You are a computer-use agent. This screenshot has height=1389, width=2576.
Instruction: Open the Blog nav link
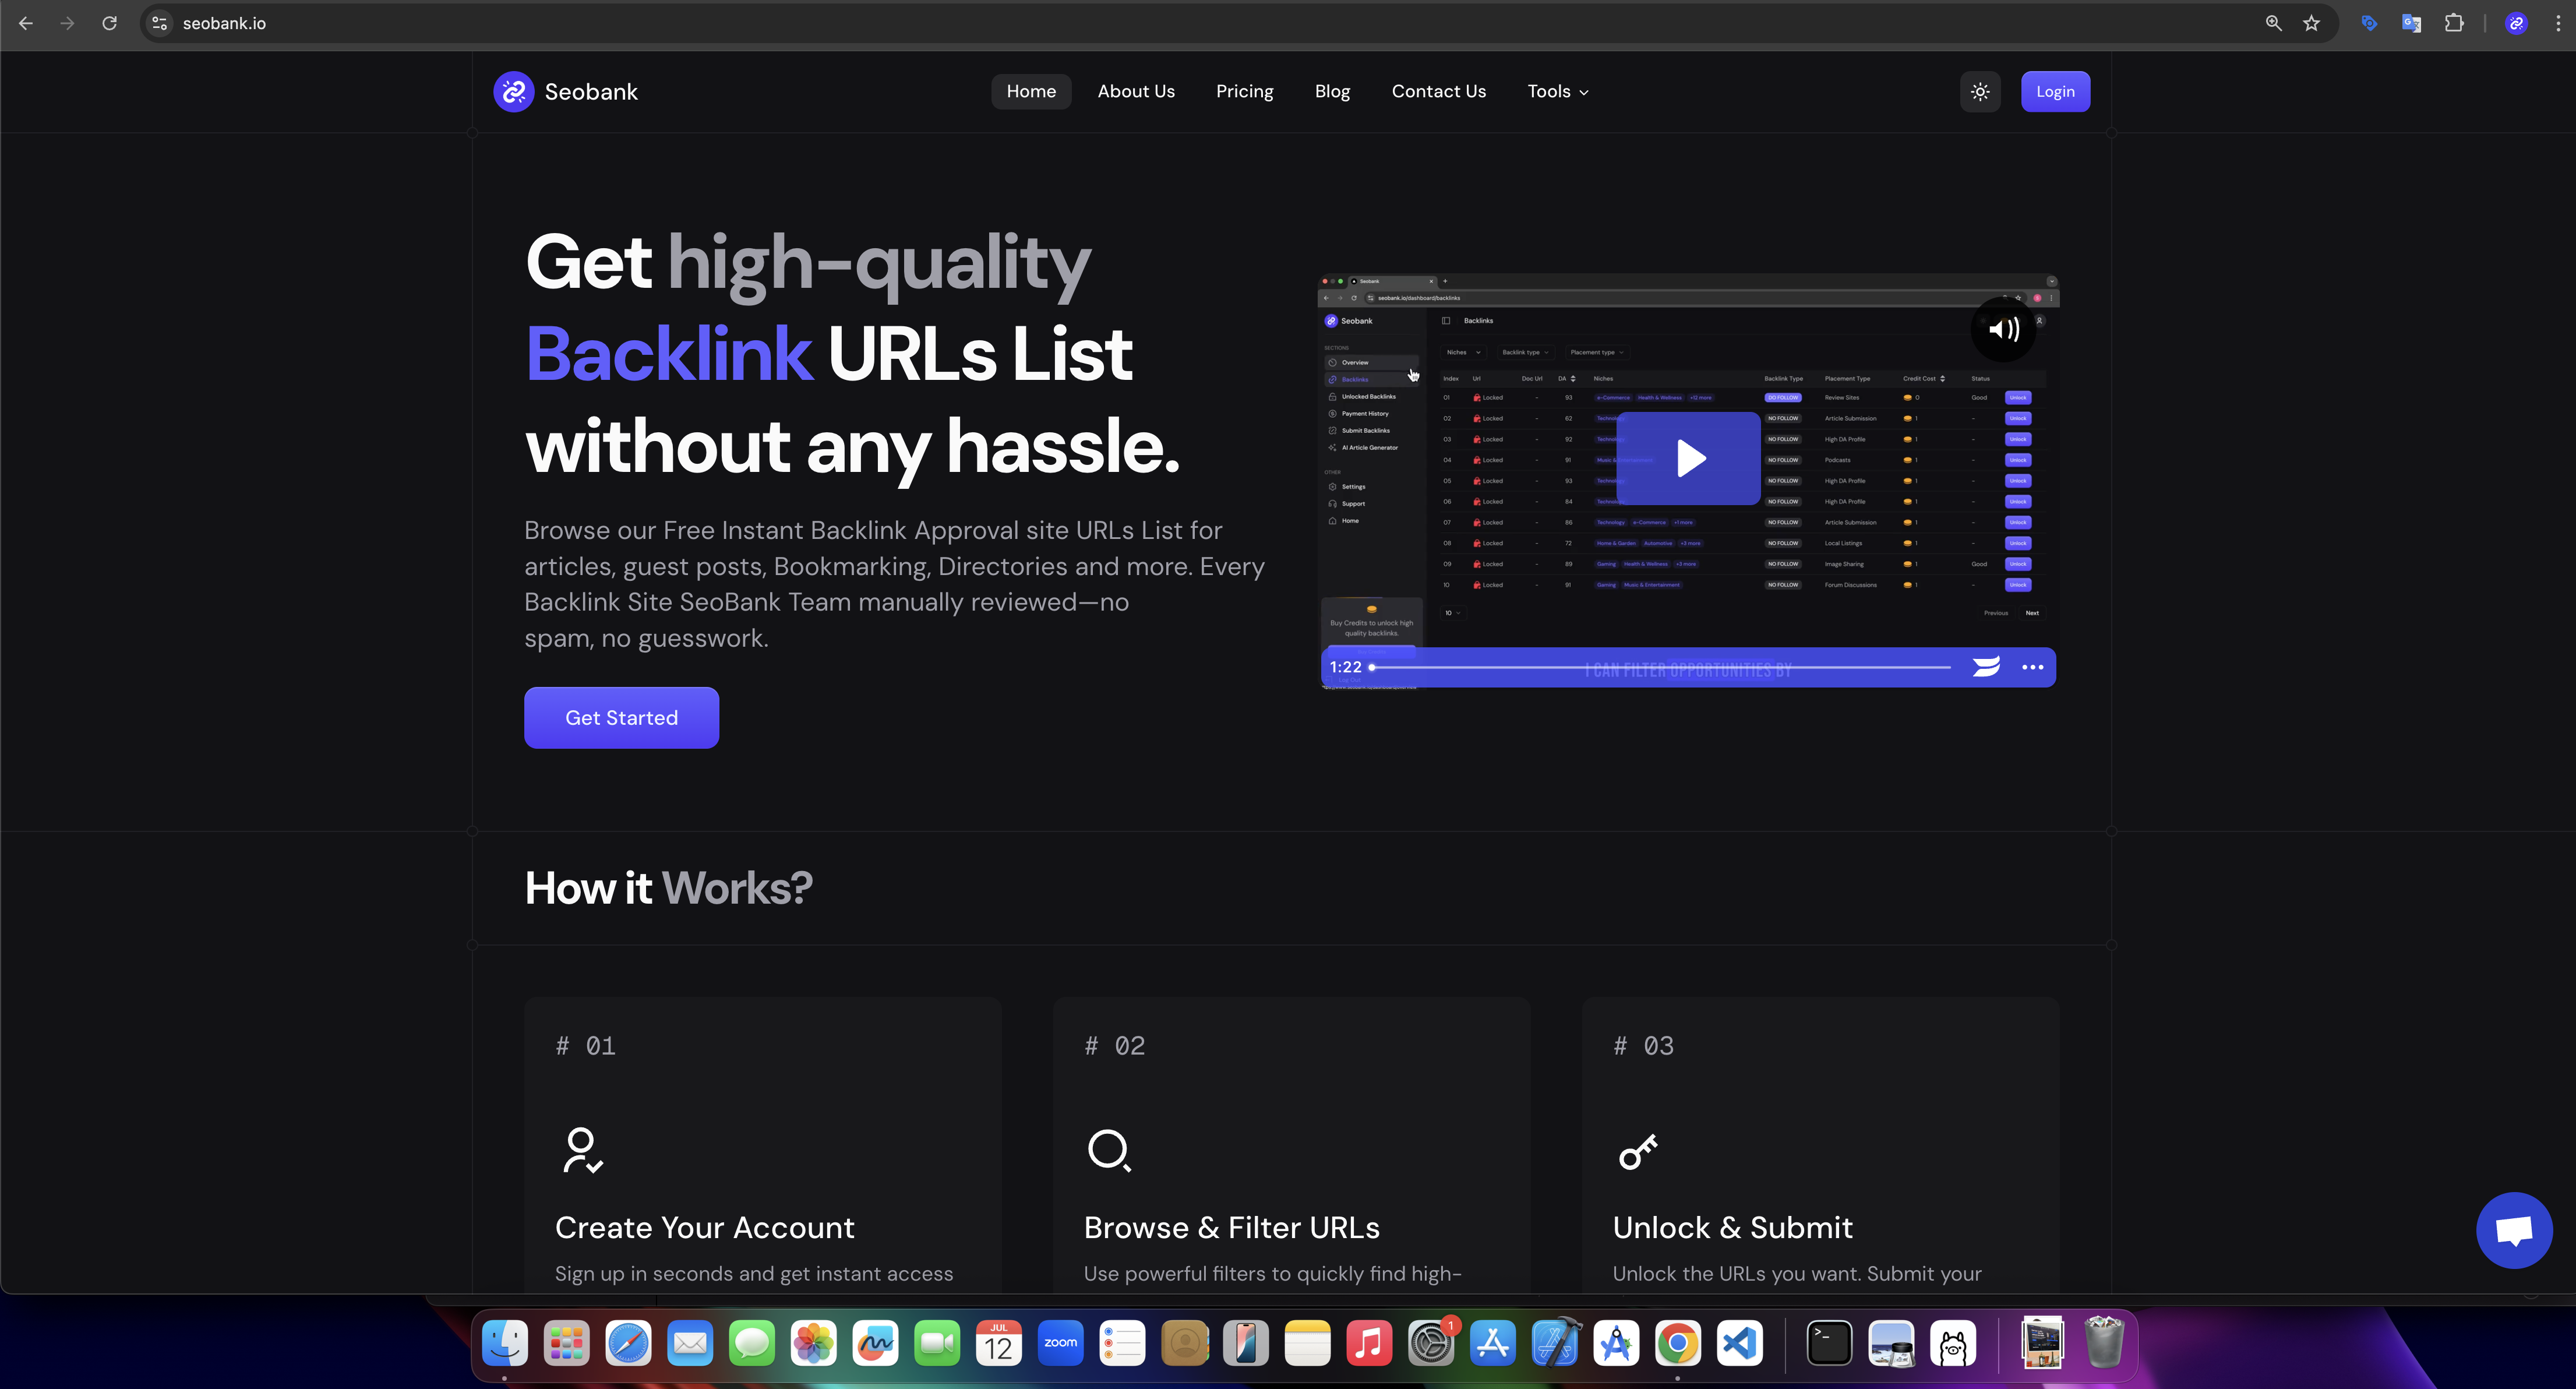click(x=1332, y=92)
